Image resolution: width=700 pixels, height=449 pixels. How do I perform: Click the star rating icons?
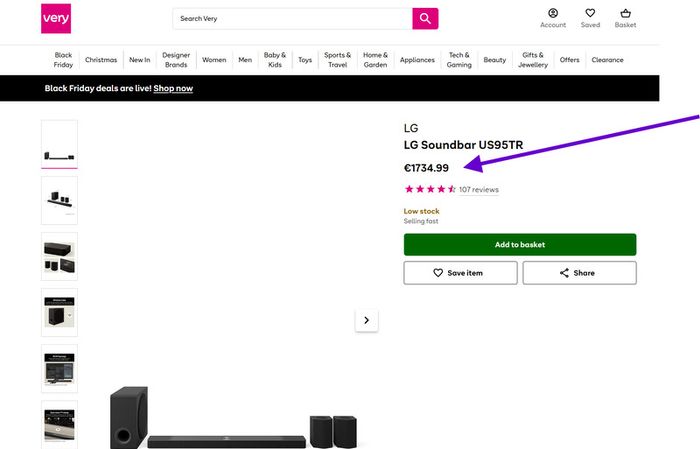429,189
